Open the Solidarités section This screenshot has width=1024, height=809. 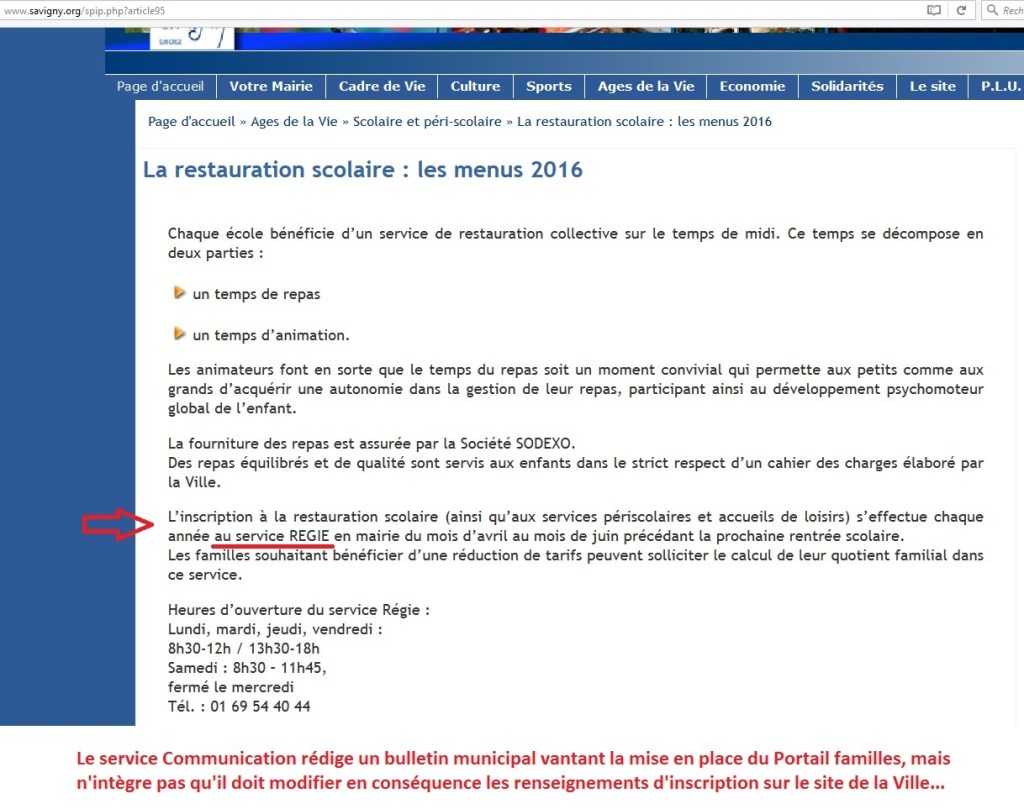tap(847, 86)
